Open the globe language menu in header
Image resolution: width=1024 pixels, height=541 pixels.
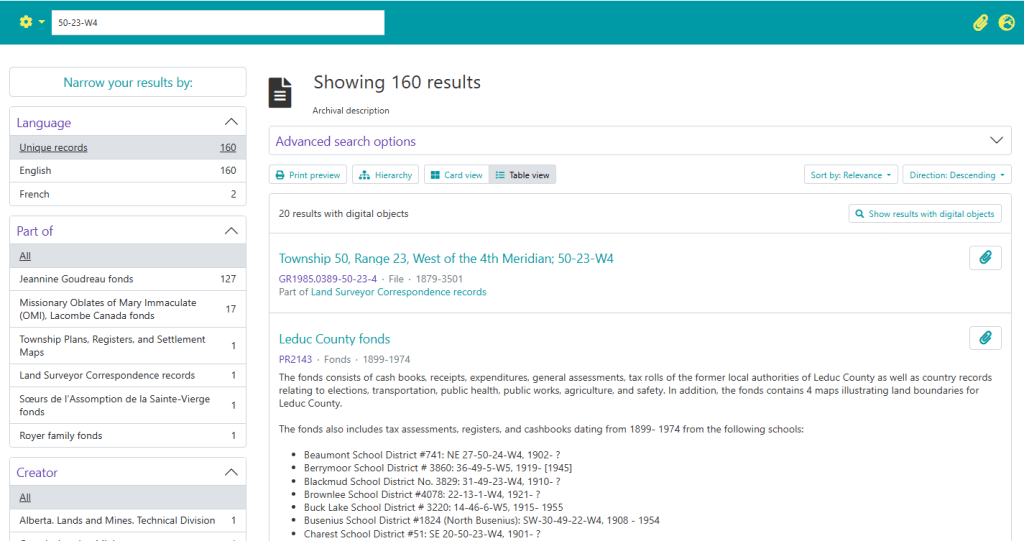click(1006, 23)
